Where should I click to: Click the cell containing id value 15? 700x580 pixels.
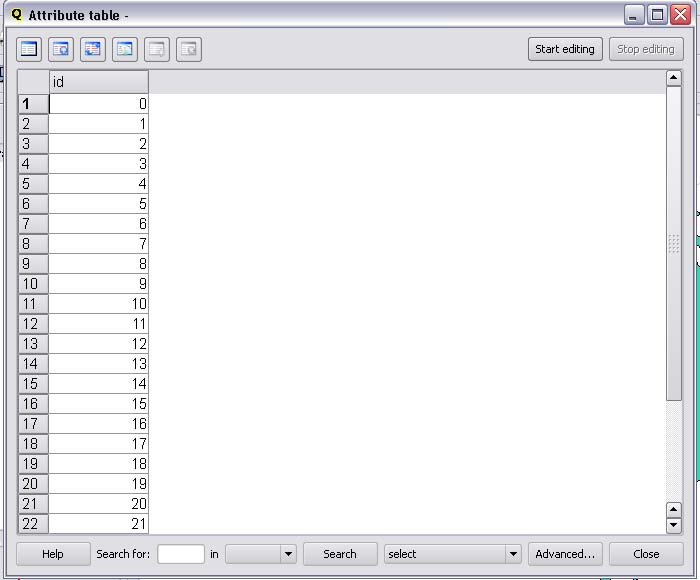pyautogui.click(x=98, y=404)
